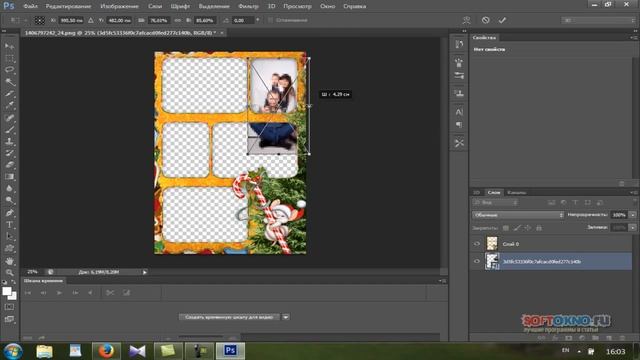Screen dimensions: 640x360
Task: Select the Gradient tool
Action: [9, 177]
